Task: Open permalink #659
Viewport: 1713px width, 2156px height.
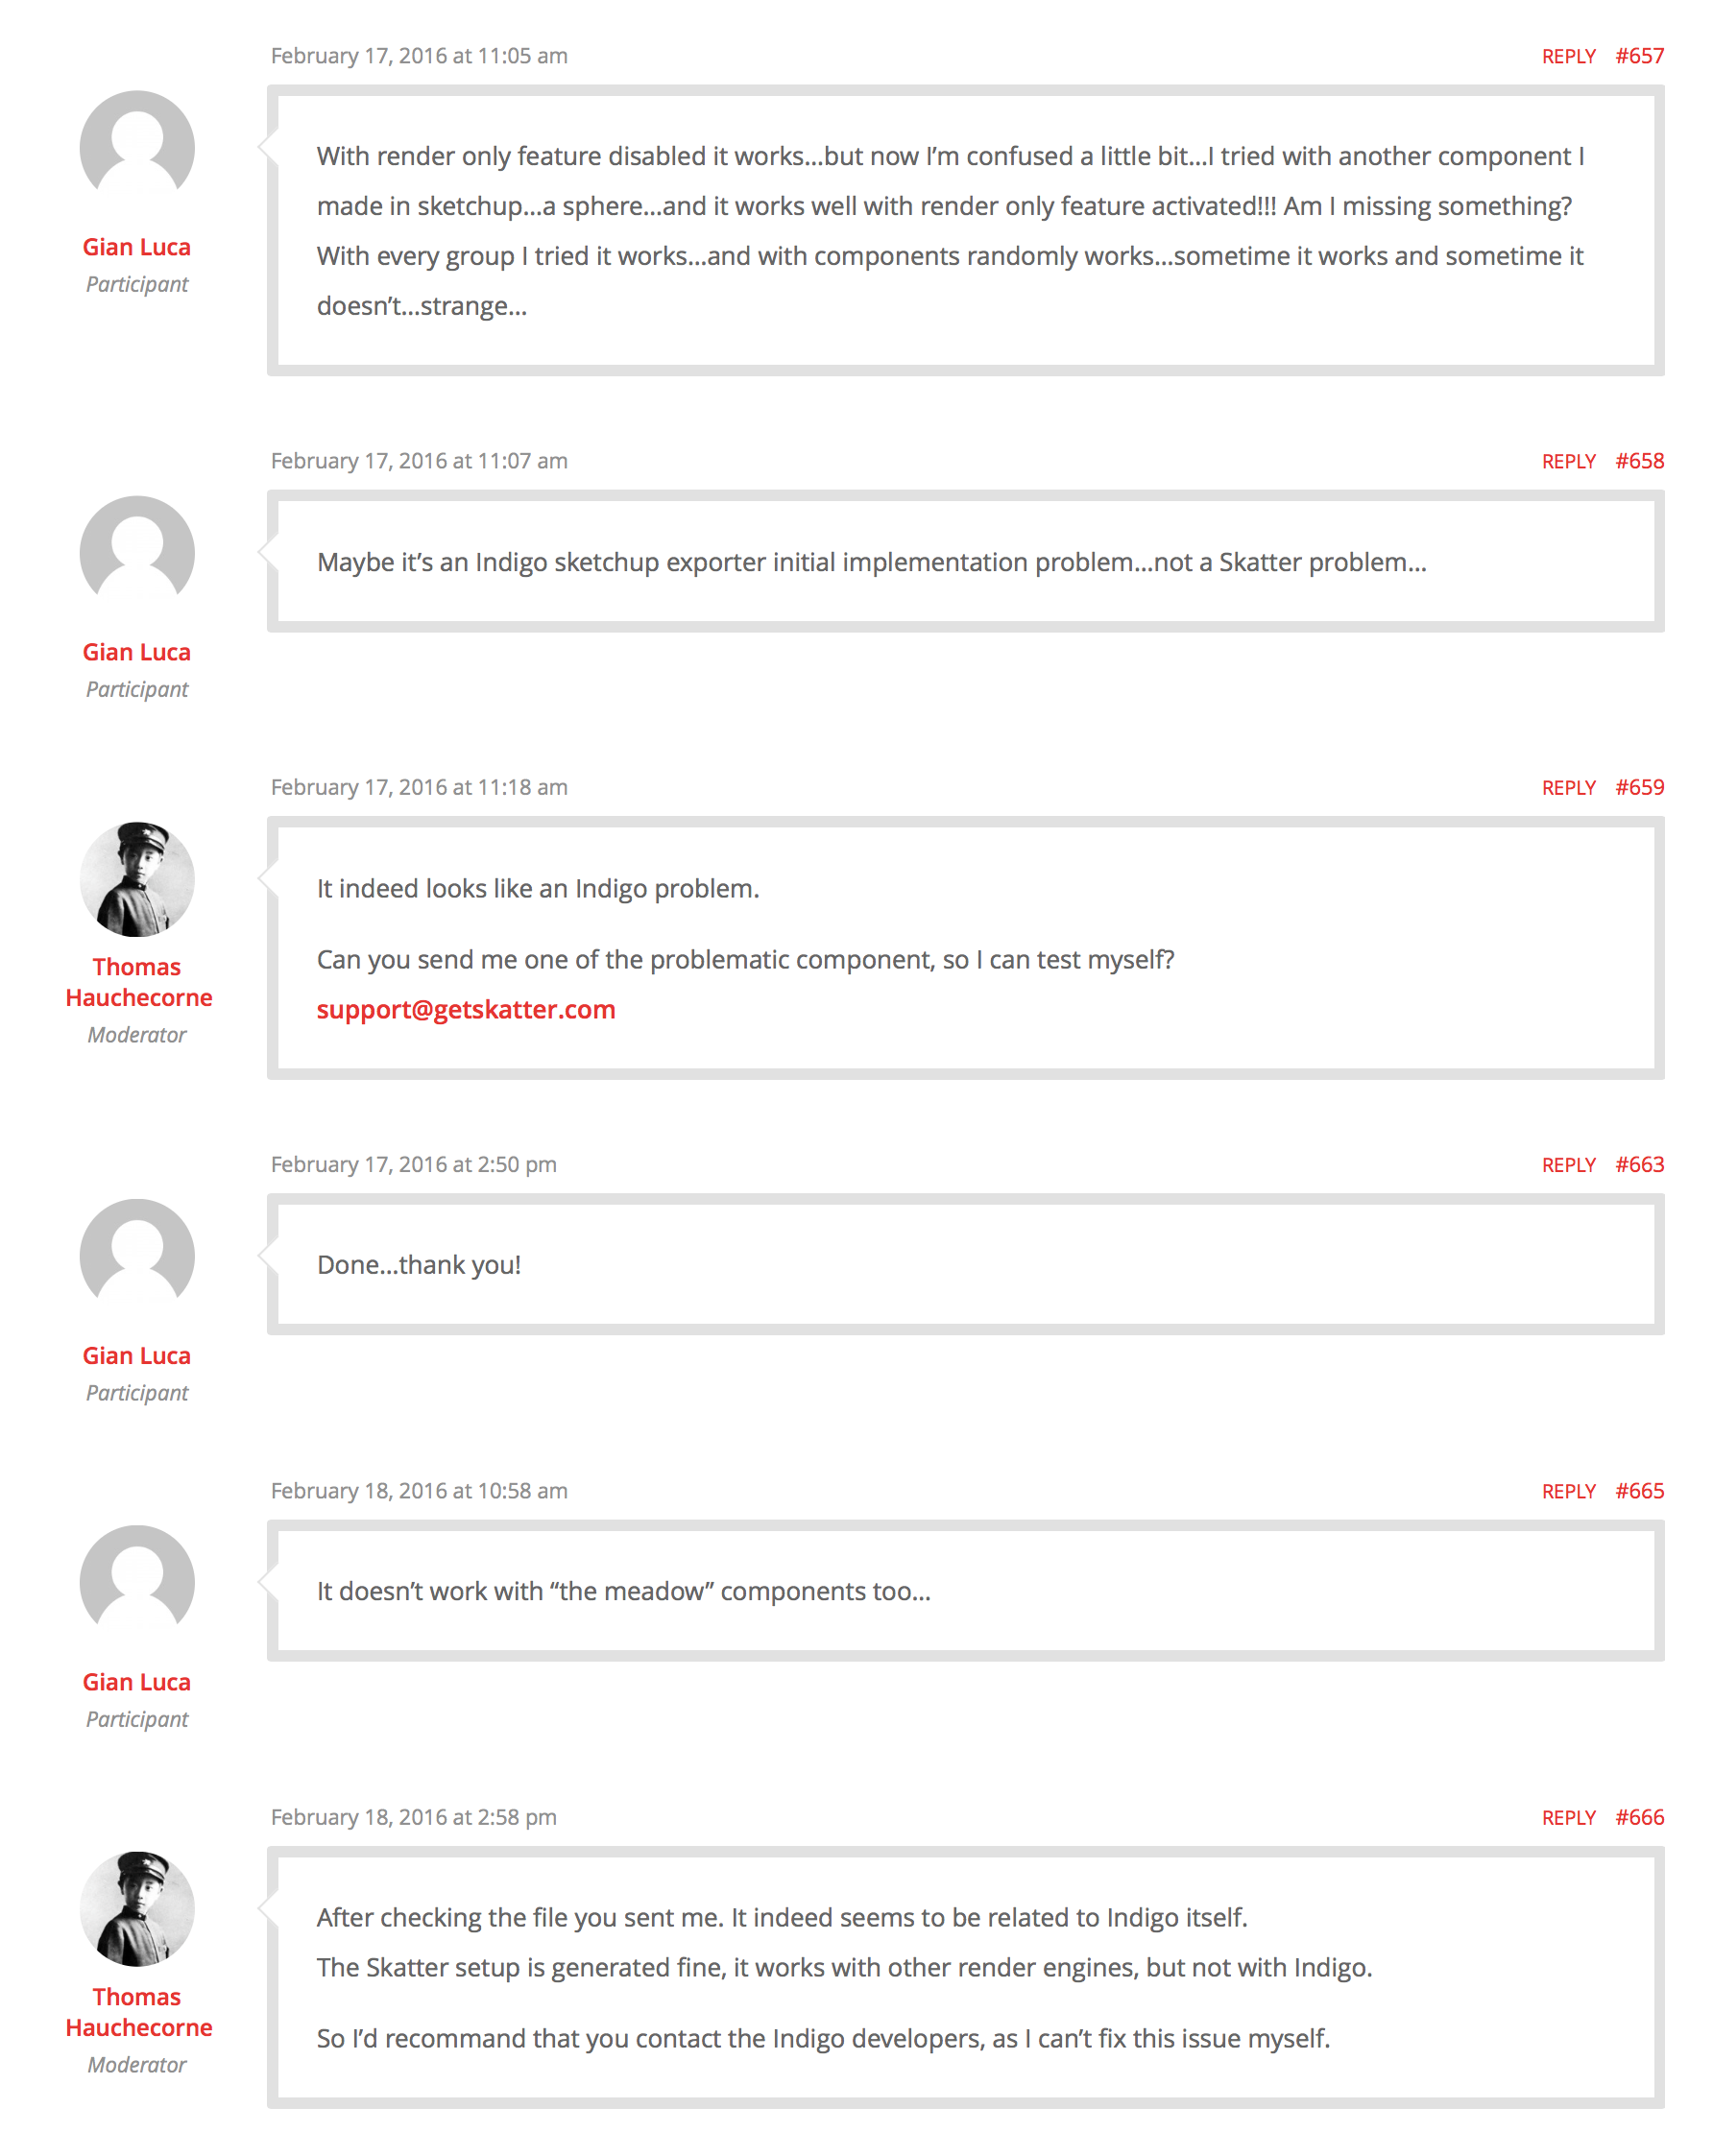Action: 1639,787
